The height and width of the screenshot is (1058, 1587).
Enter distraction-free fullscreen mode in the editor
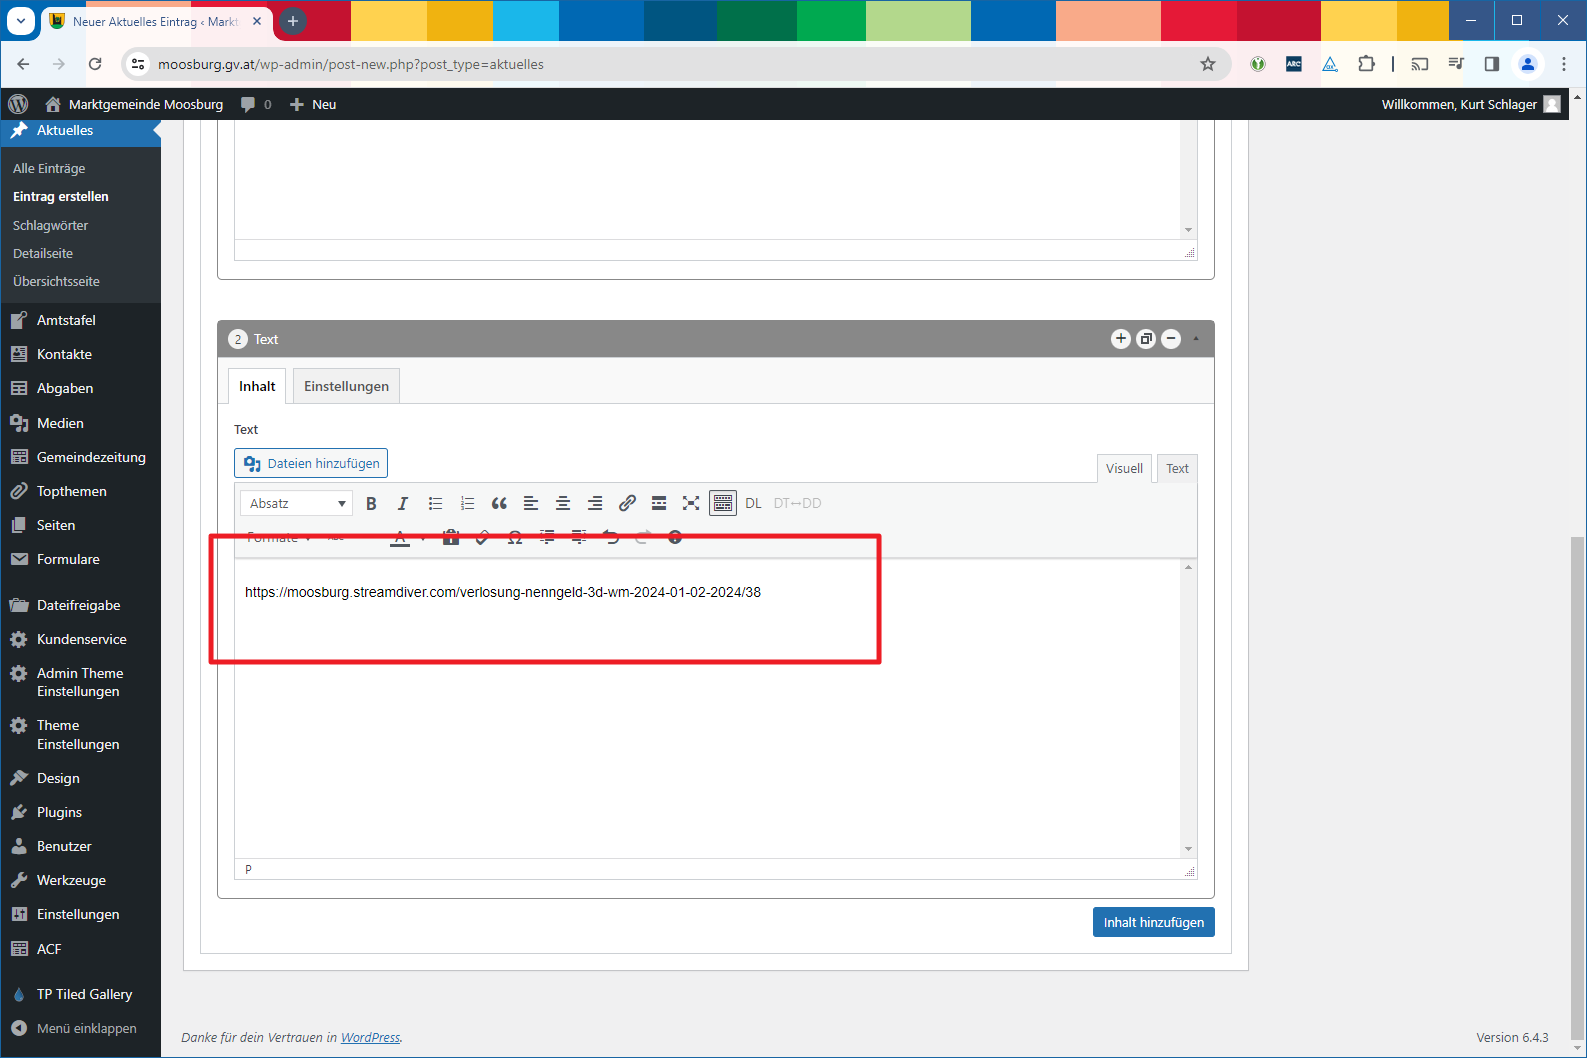click(691, 503)
